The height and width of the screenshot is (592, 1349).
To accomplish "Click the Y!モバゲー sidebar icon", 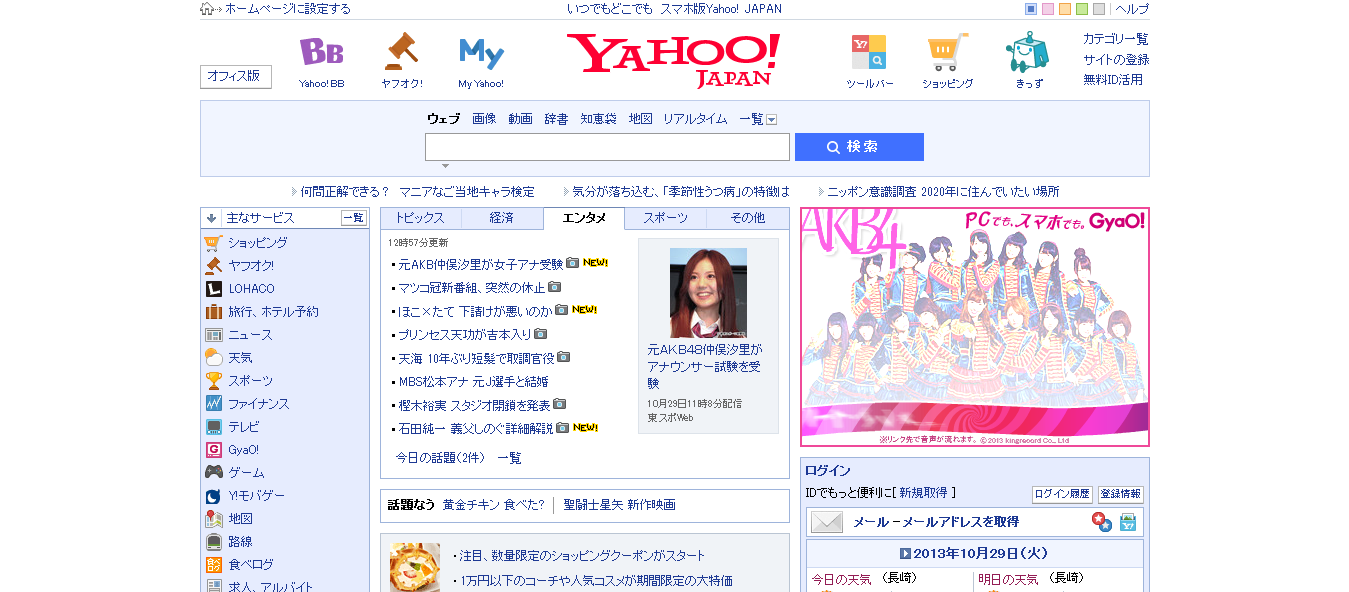I will pyautogui.click(x=213, y=496).
